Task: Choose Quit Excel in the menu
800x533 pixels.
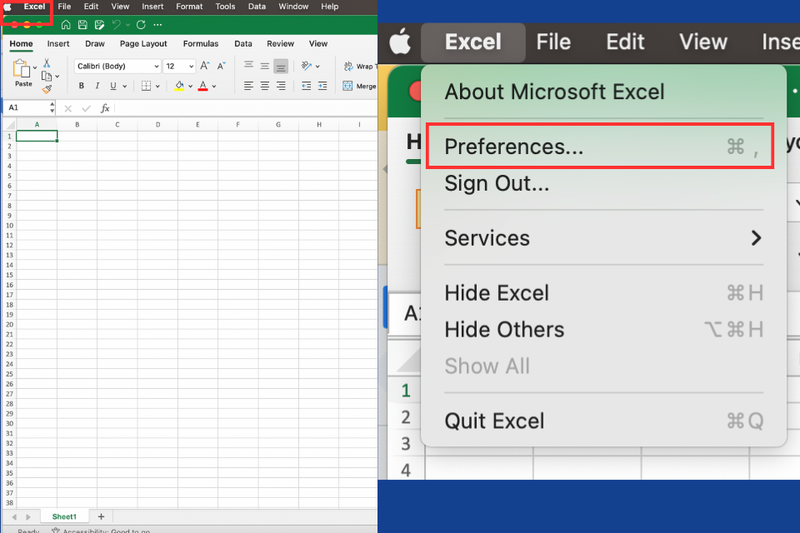Action: [604, 421]
